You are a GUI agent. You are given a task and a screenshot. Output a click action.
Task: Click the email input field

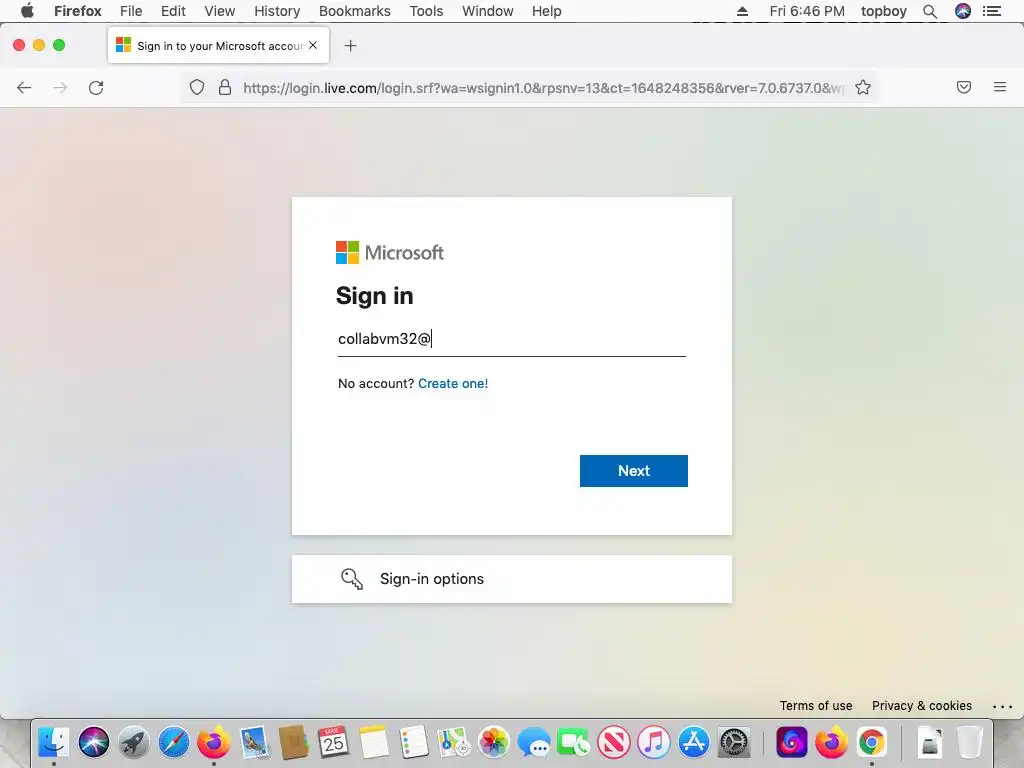tap(512, 339)
